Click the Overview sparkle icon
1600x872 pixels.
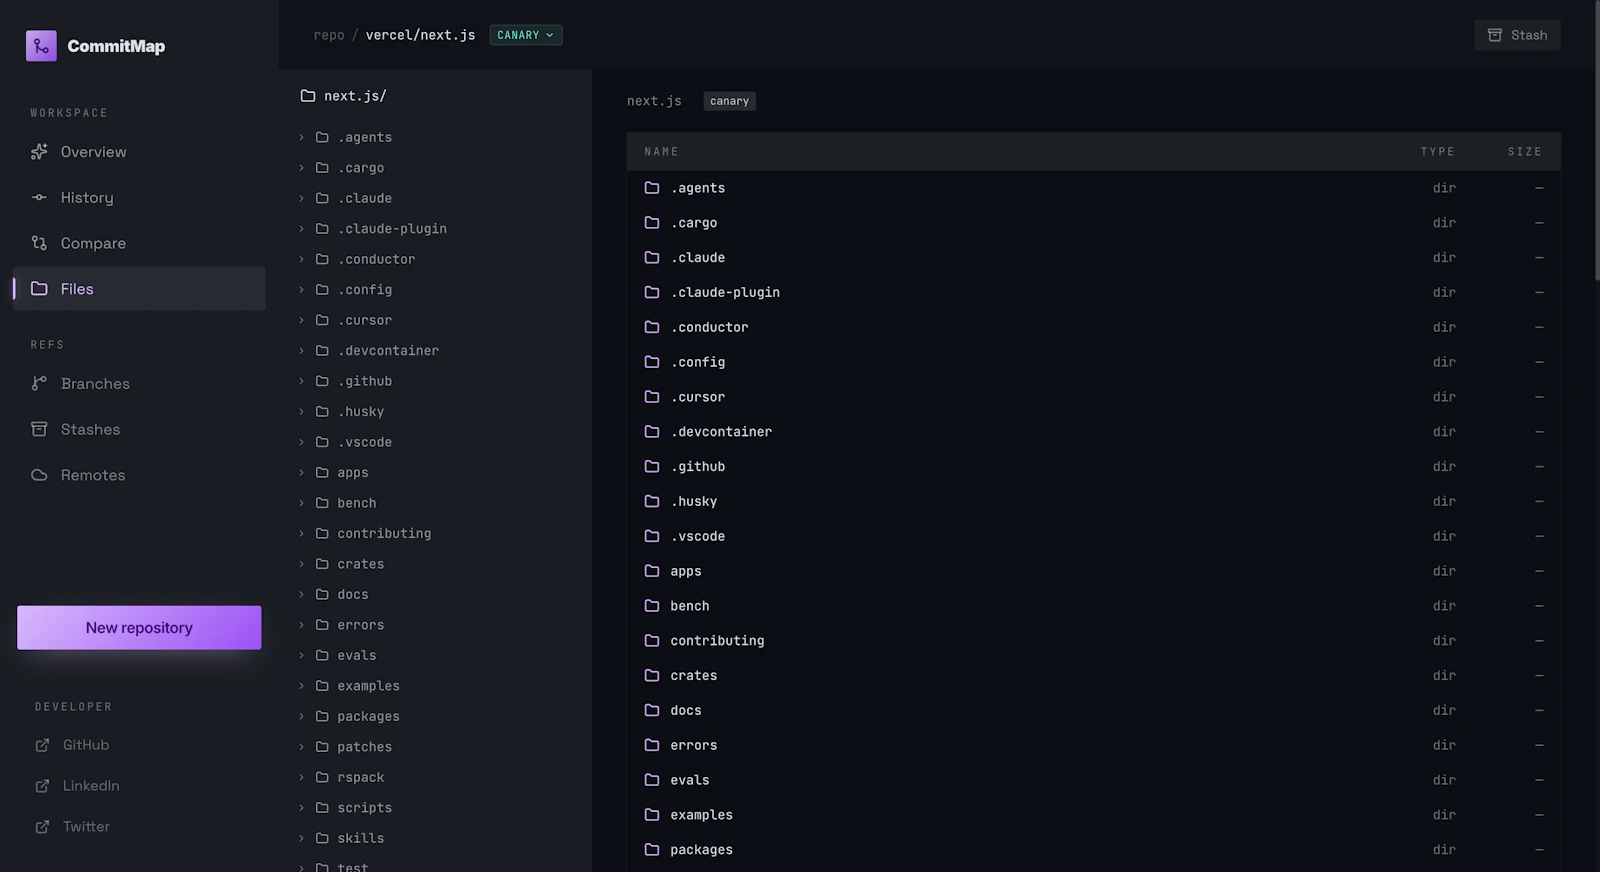click(39, 152)
